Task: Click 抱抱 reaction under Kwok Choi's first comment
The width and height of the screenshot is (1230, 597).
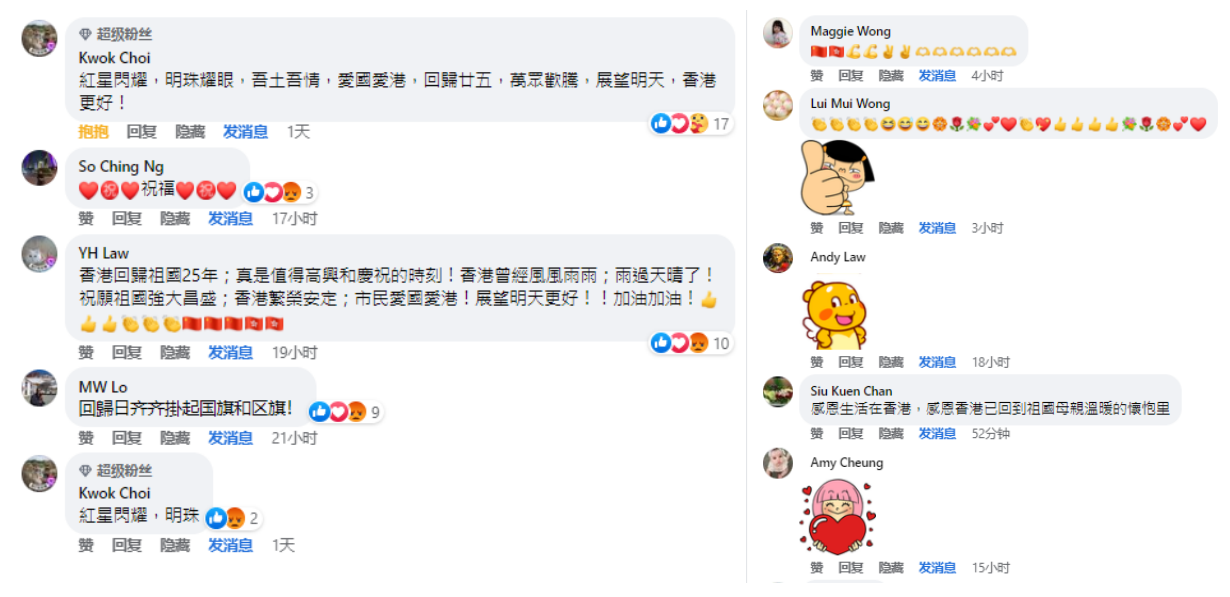Action: 93,132
